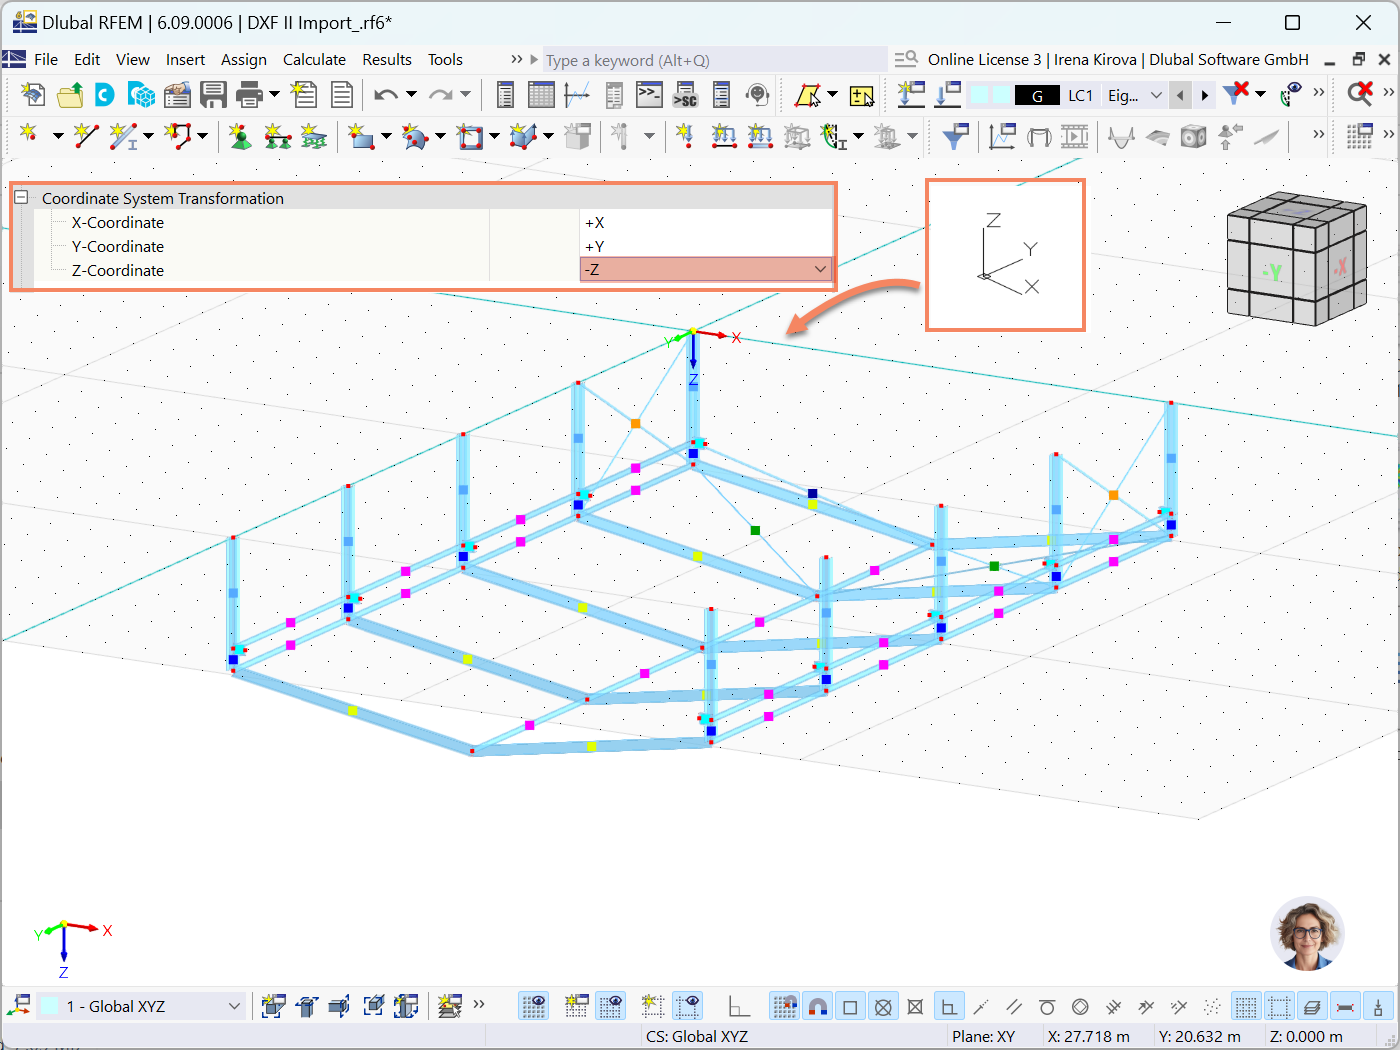Click the Type a keyword search field
The width and height of the screenshot is (1400, 1050).
tap(700, 59)
